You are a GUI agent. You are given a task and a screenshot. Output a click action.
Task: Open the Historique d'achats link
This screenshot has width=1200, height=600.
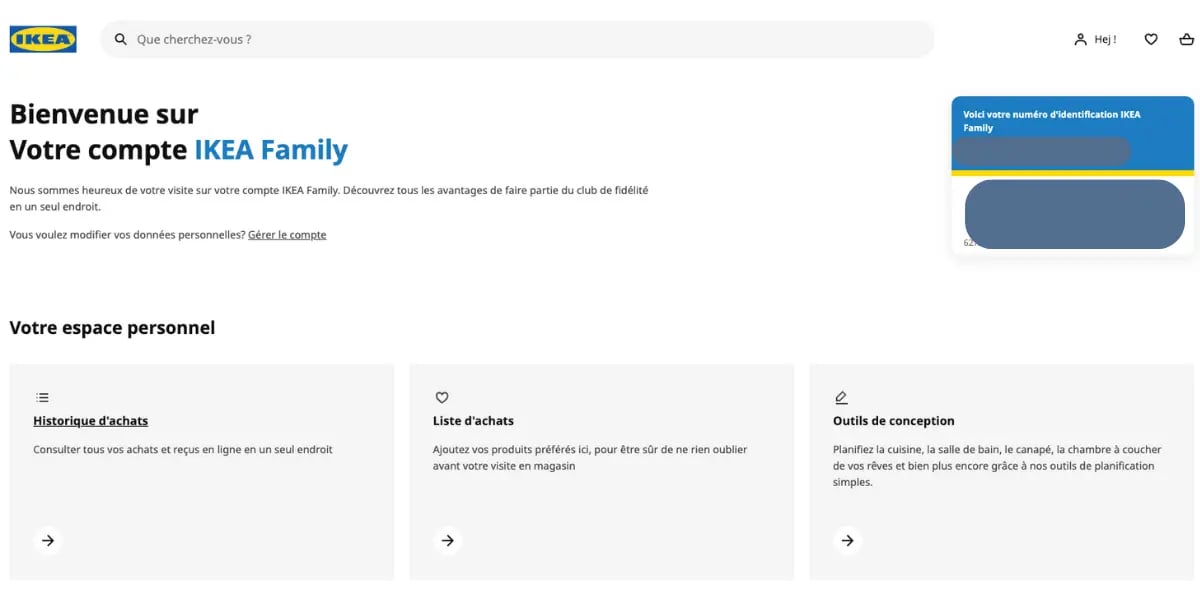click(x=90, y=421)
